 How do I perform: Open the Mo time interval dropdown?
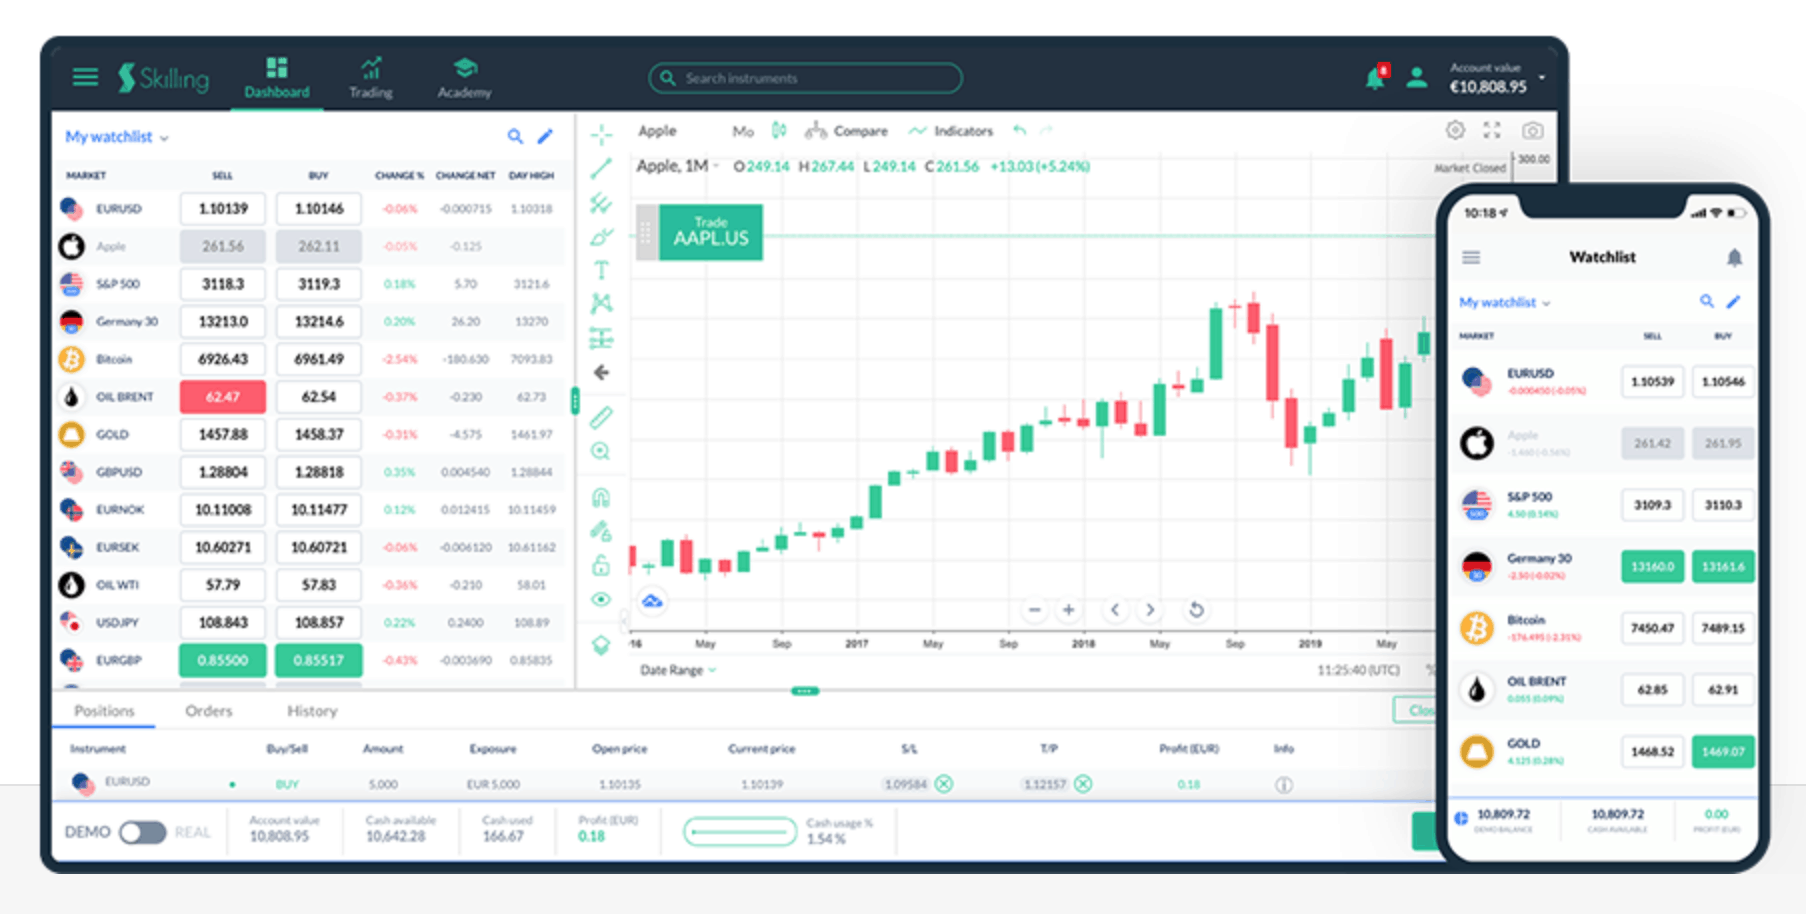click(x=742, y=131)
